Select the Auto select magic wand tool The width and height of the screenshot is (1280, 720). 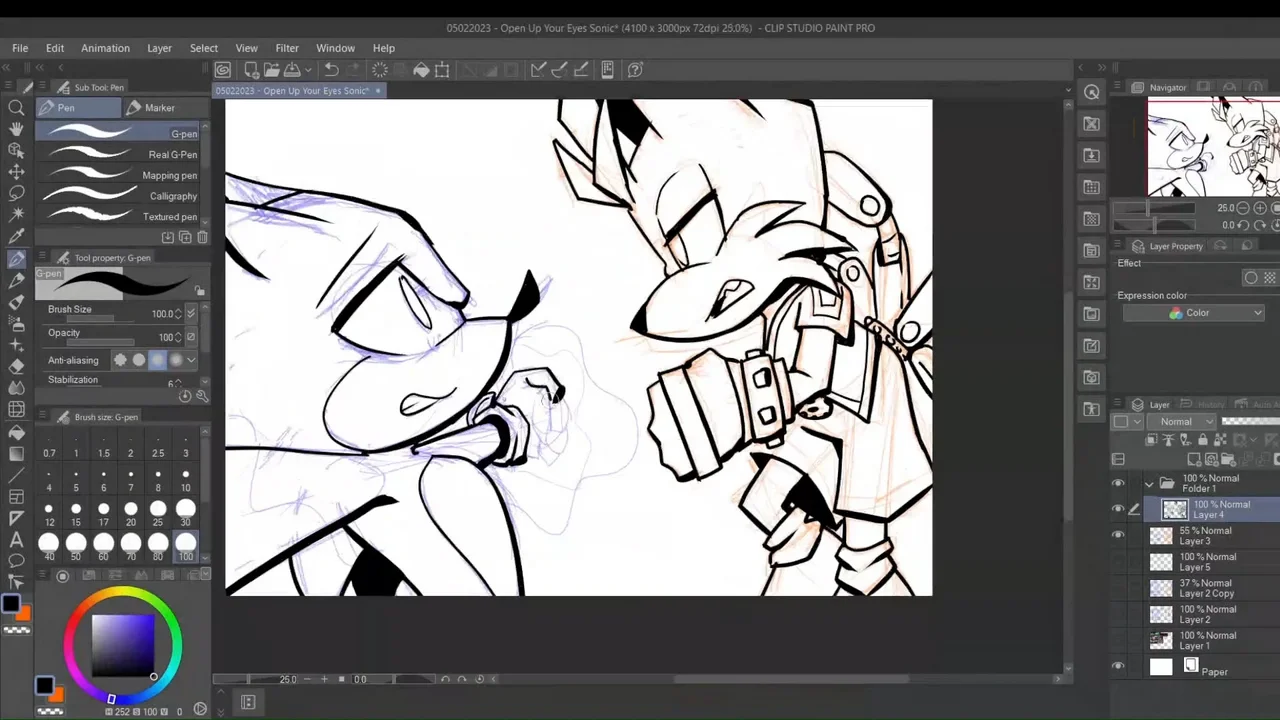(x=16, y=214)
